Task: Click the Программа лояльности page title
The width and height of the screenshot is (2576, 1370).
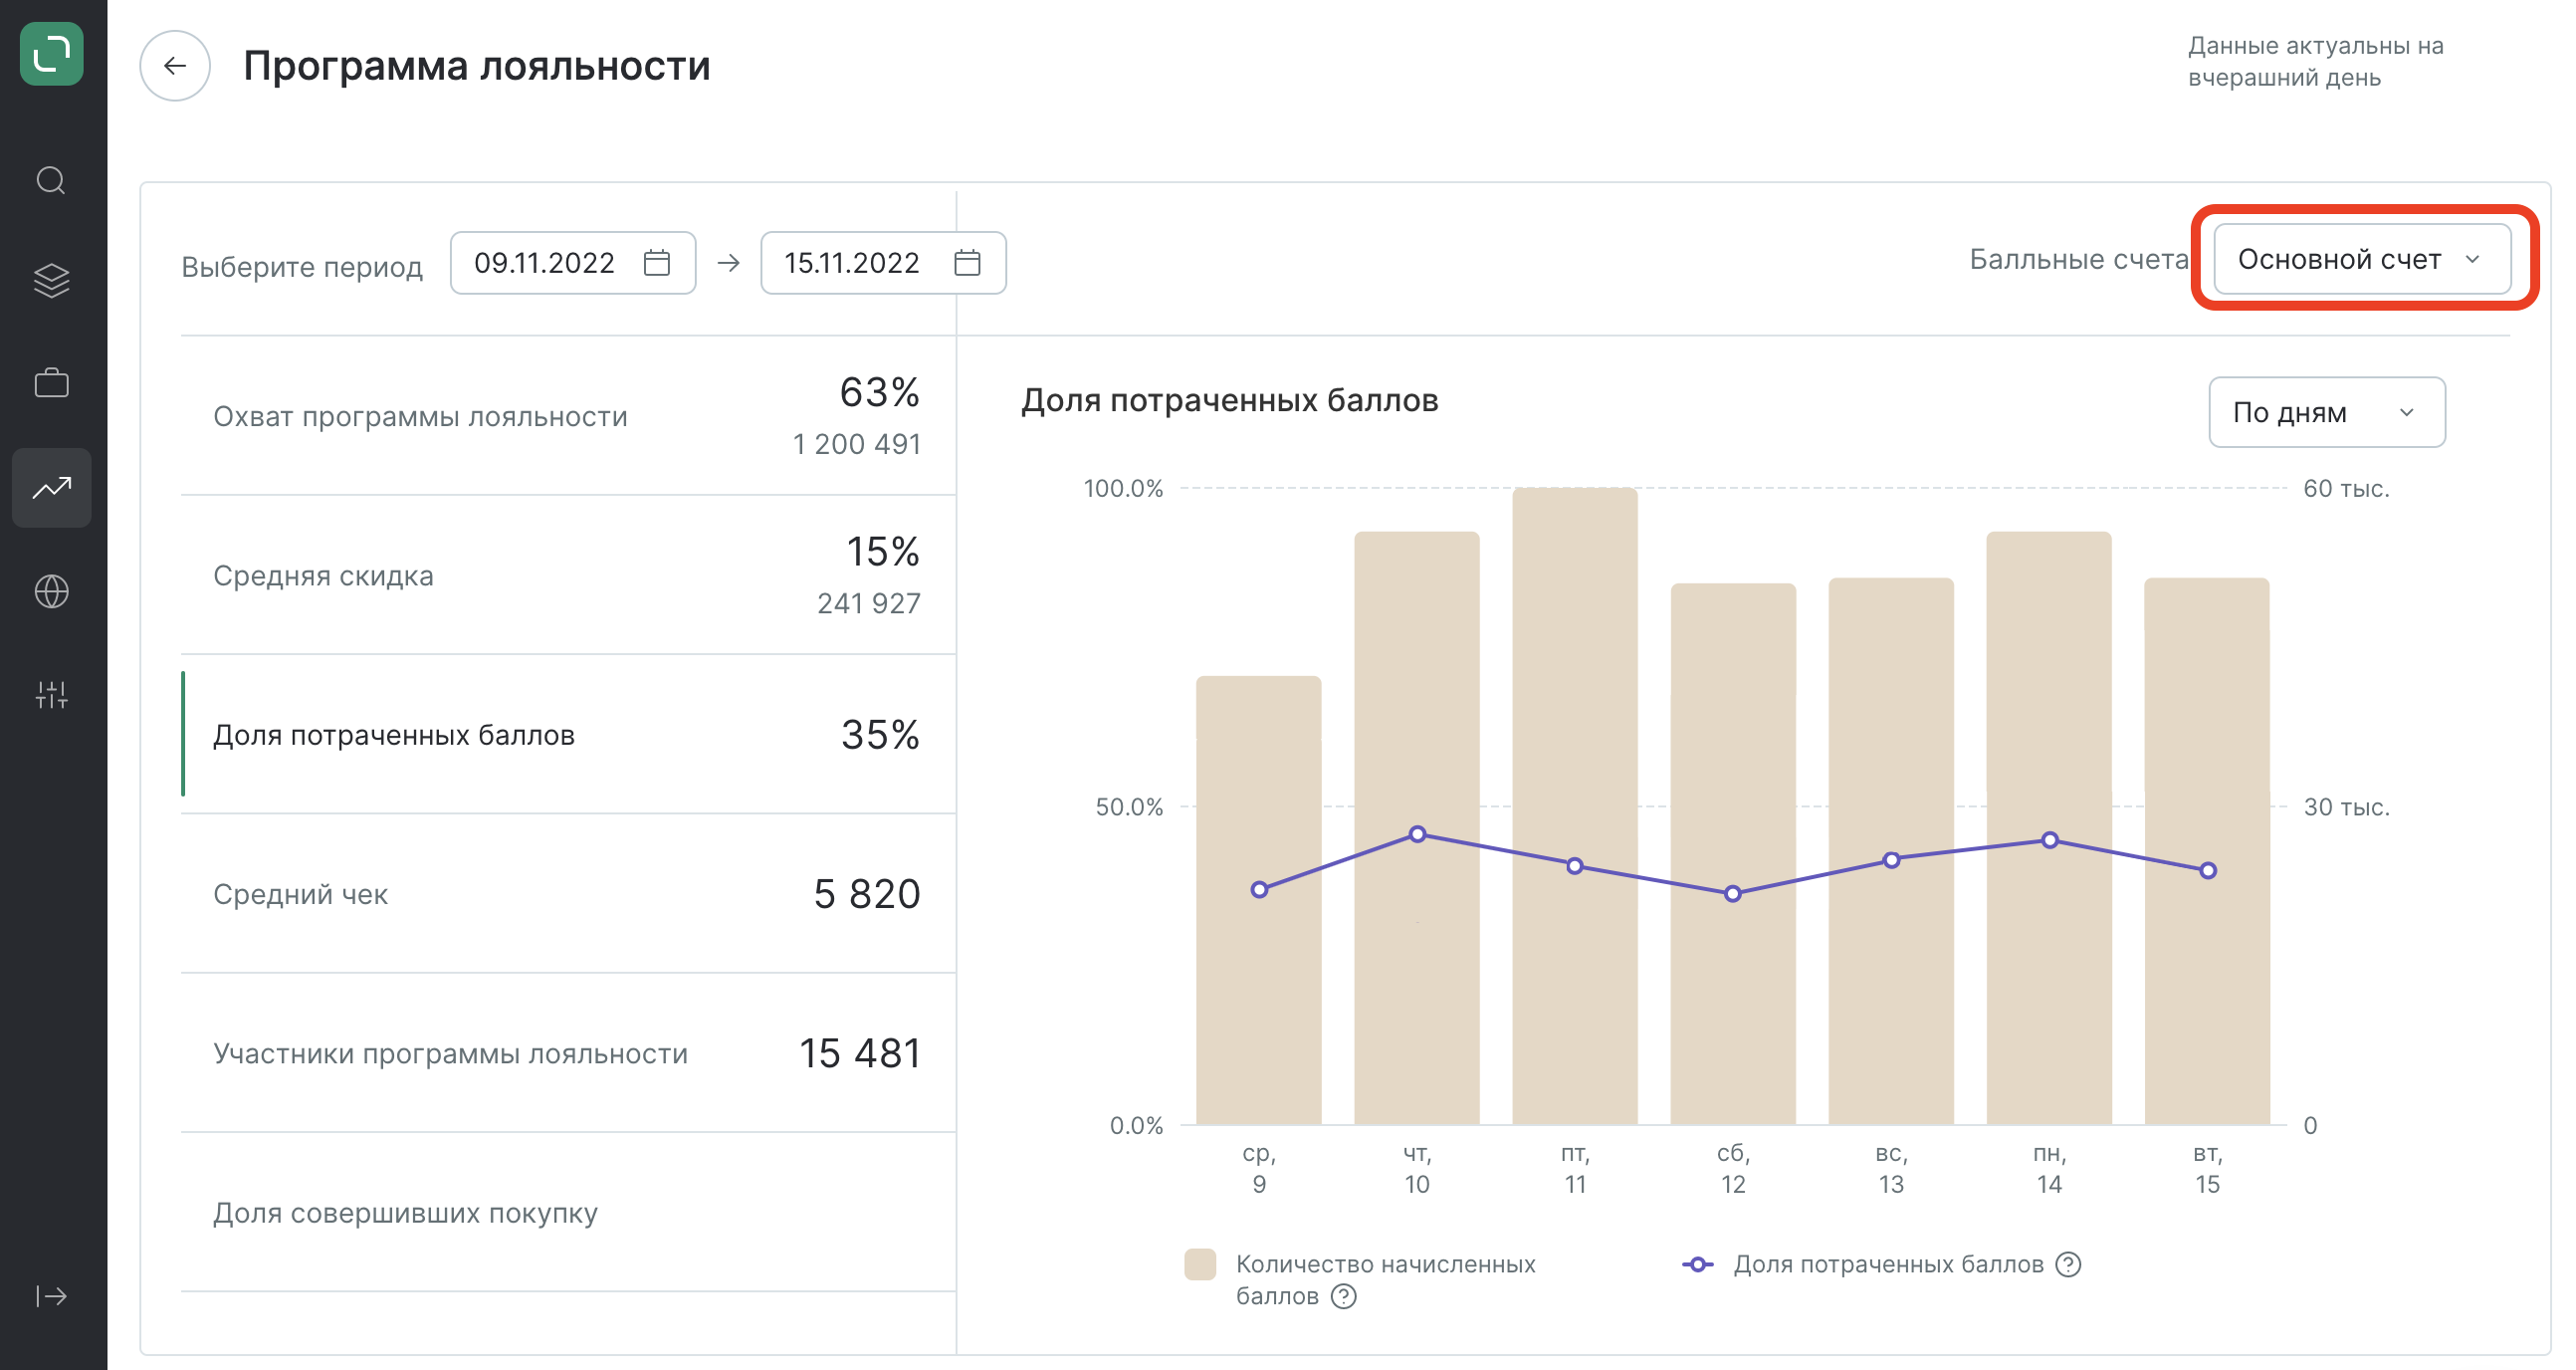Action: 477,66
